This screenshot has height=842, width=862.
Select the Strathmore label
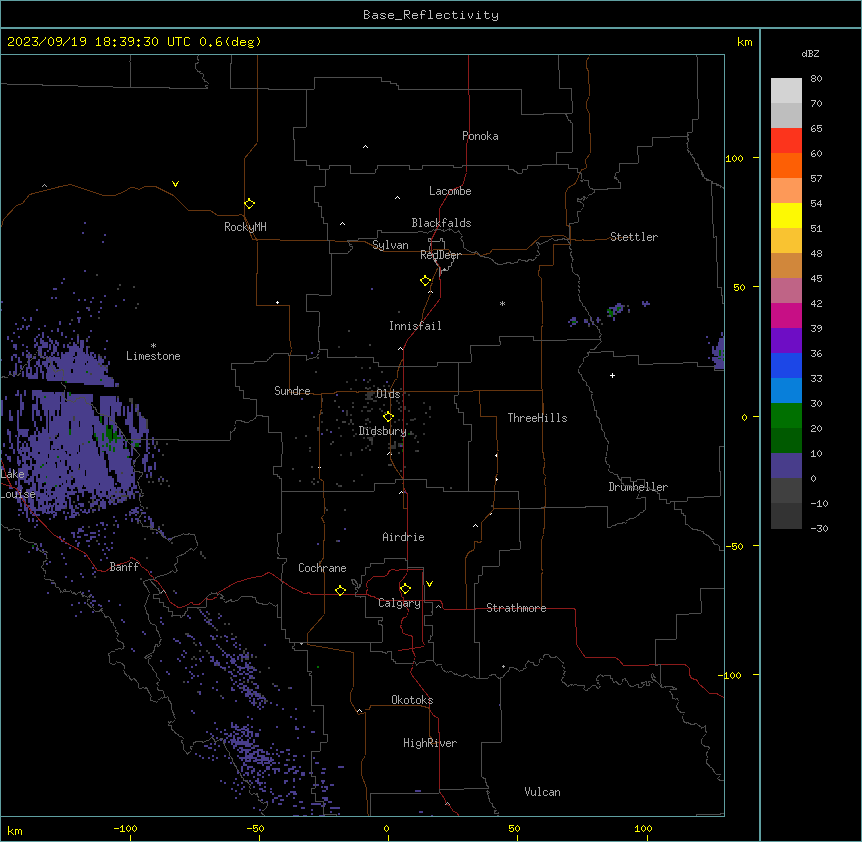click(516, 608)
